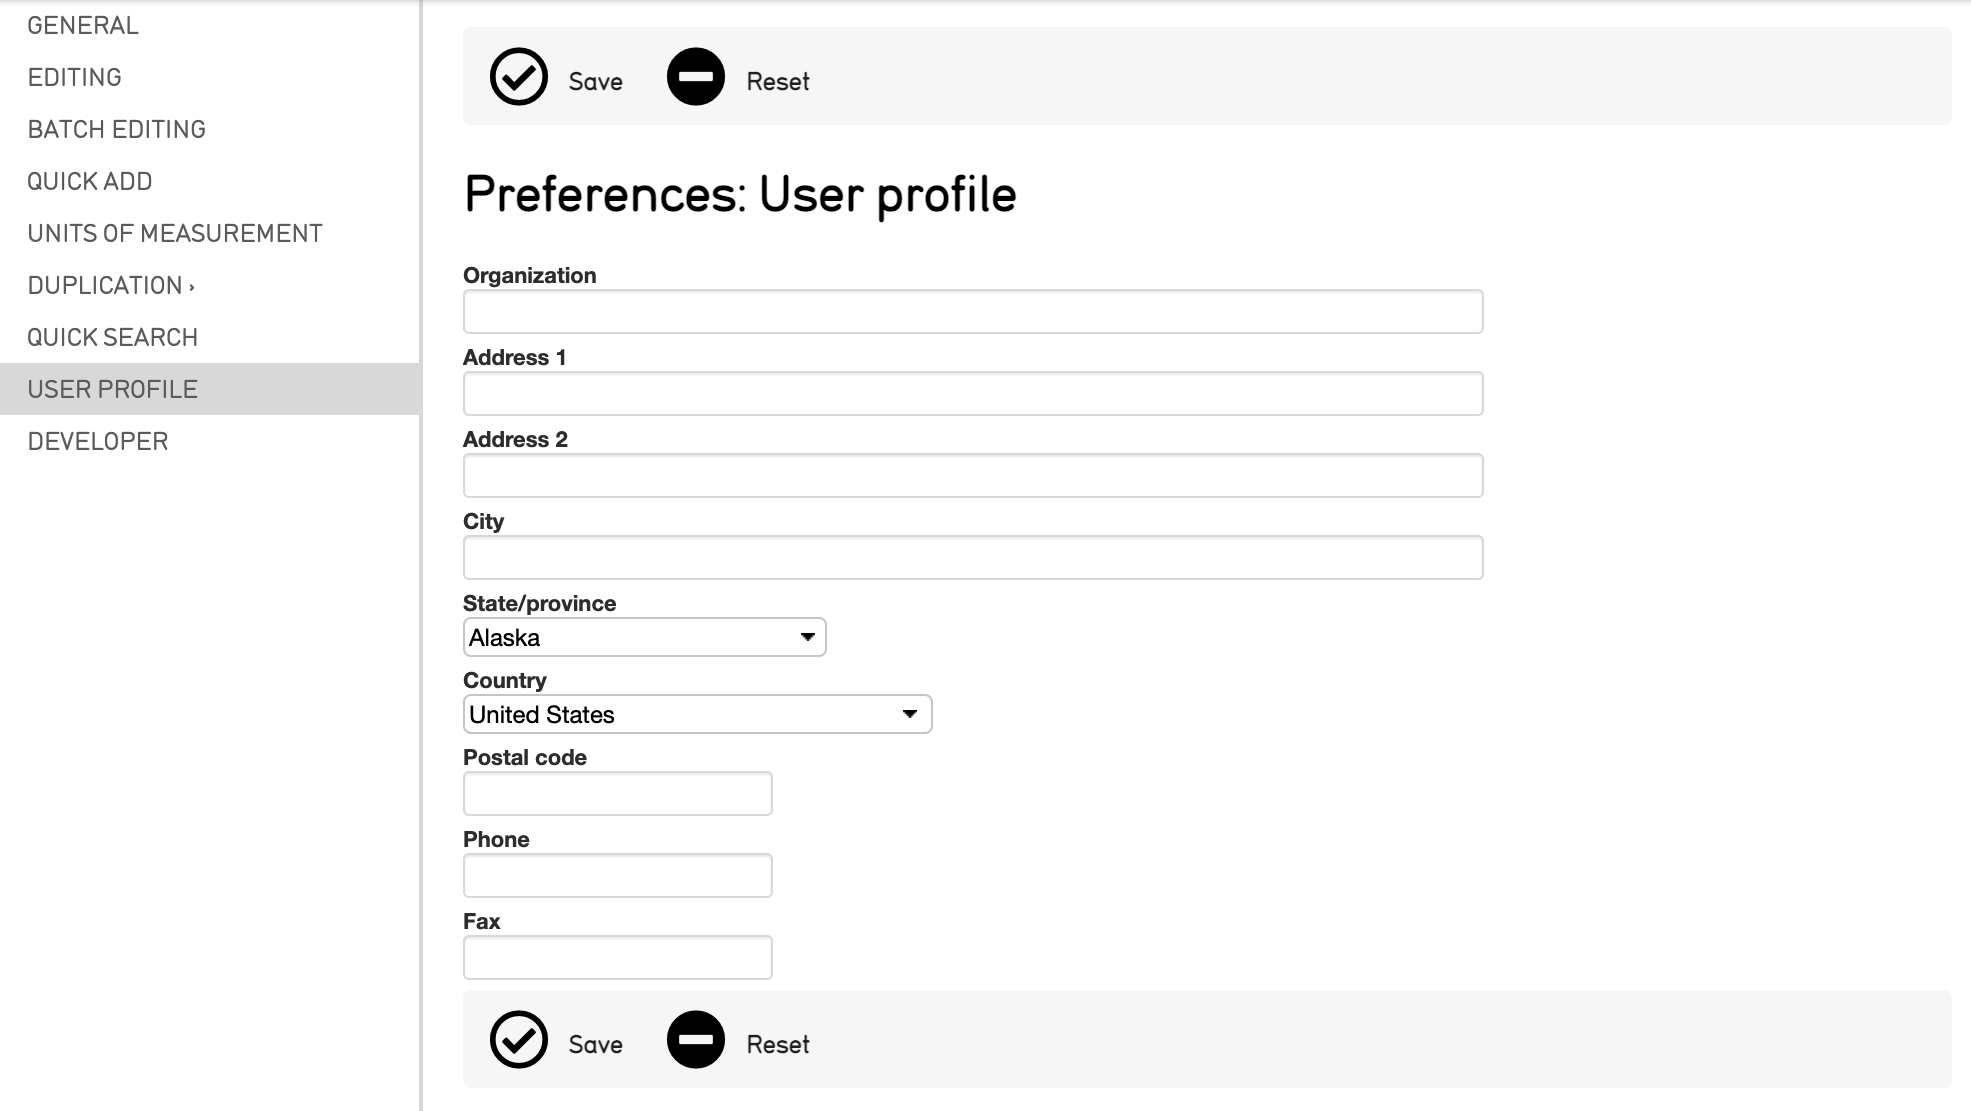1971x1111 pixels.
Task: Open the Quick Add preferences
Action: pos(89,181)
